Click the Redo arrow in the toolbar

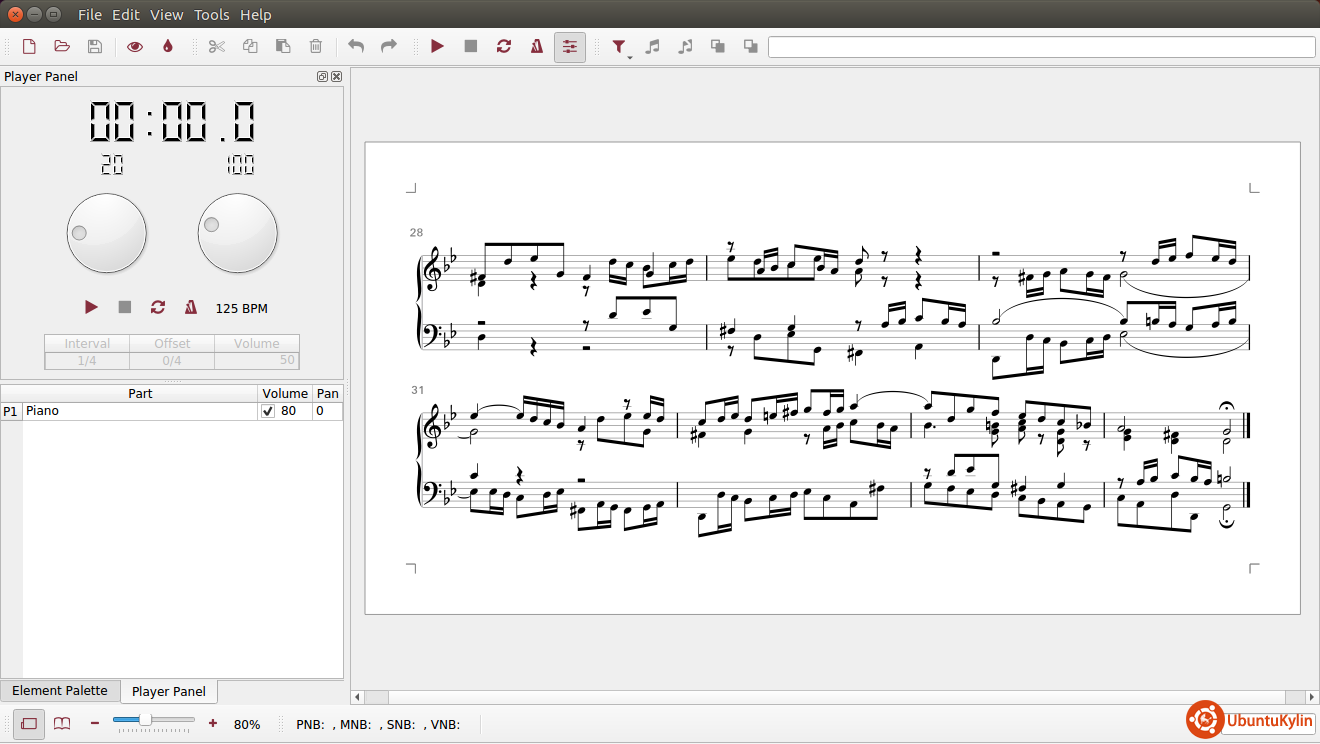coord(389,46)
